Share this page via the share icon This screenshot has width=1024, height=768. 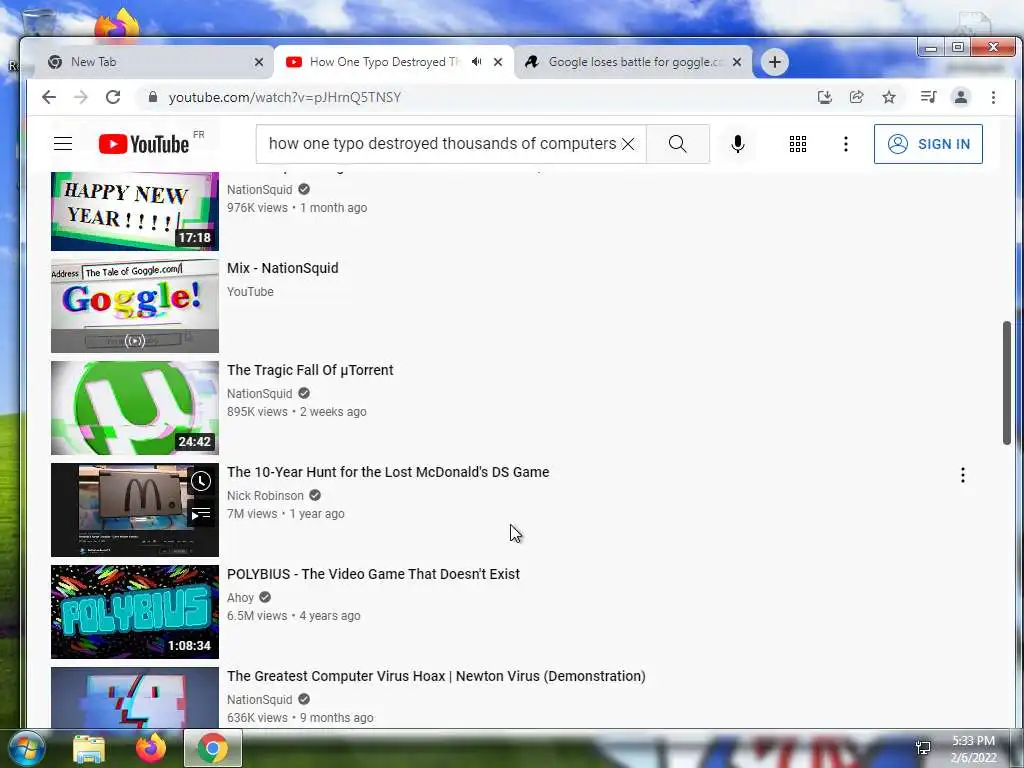[x=856, y=97]
